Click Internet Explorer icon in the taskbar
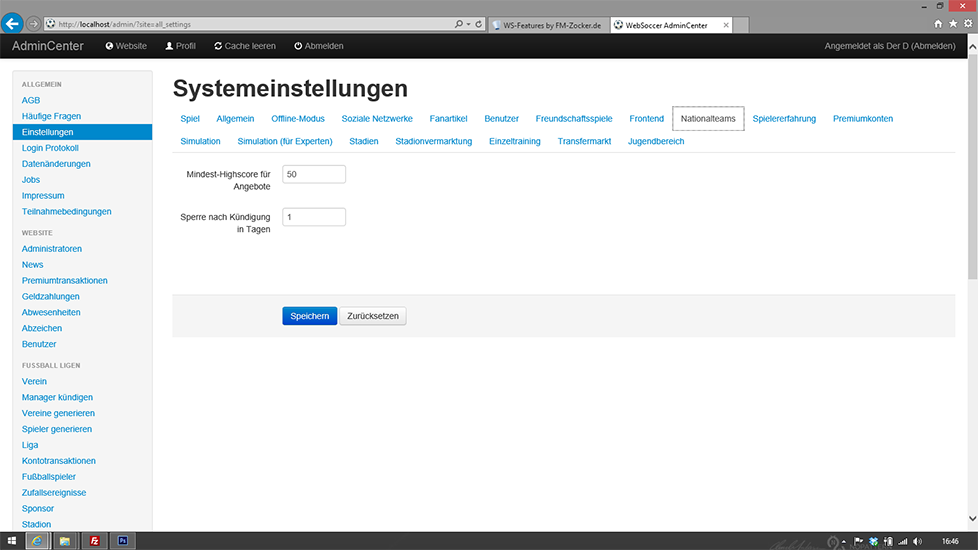 coord(38,541)
